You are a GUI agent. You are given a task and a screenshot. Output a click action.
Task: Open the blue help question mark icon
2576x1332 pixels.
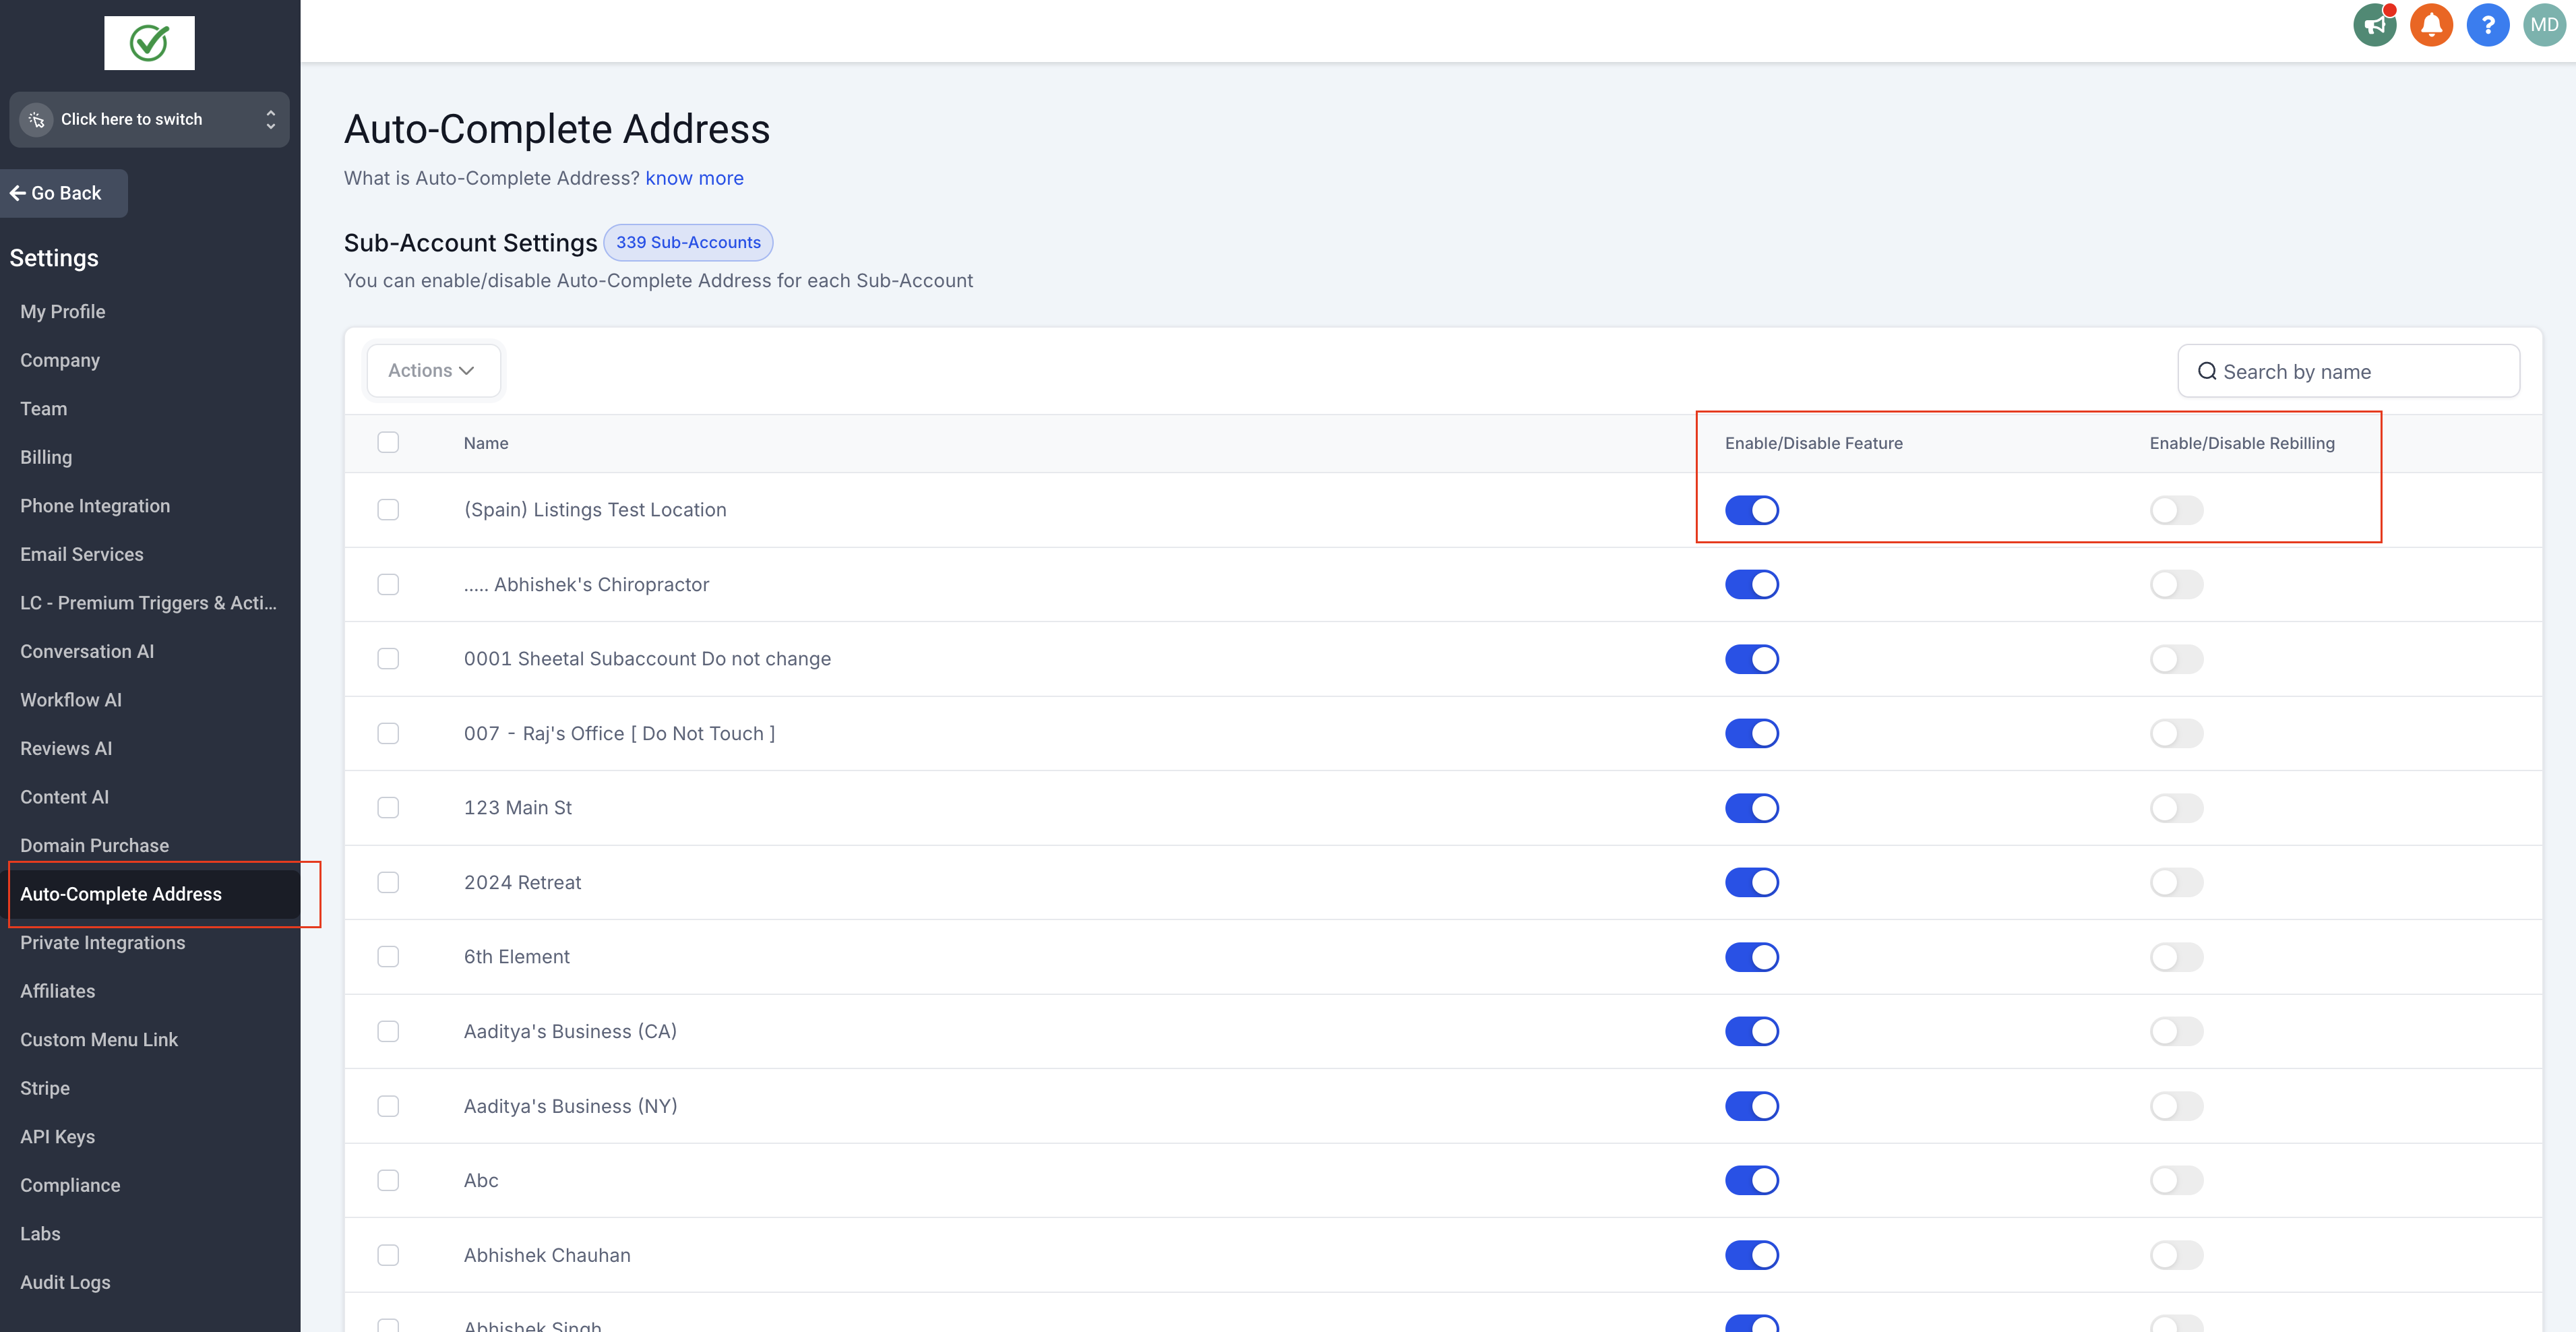click(2487, 25)
